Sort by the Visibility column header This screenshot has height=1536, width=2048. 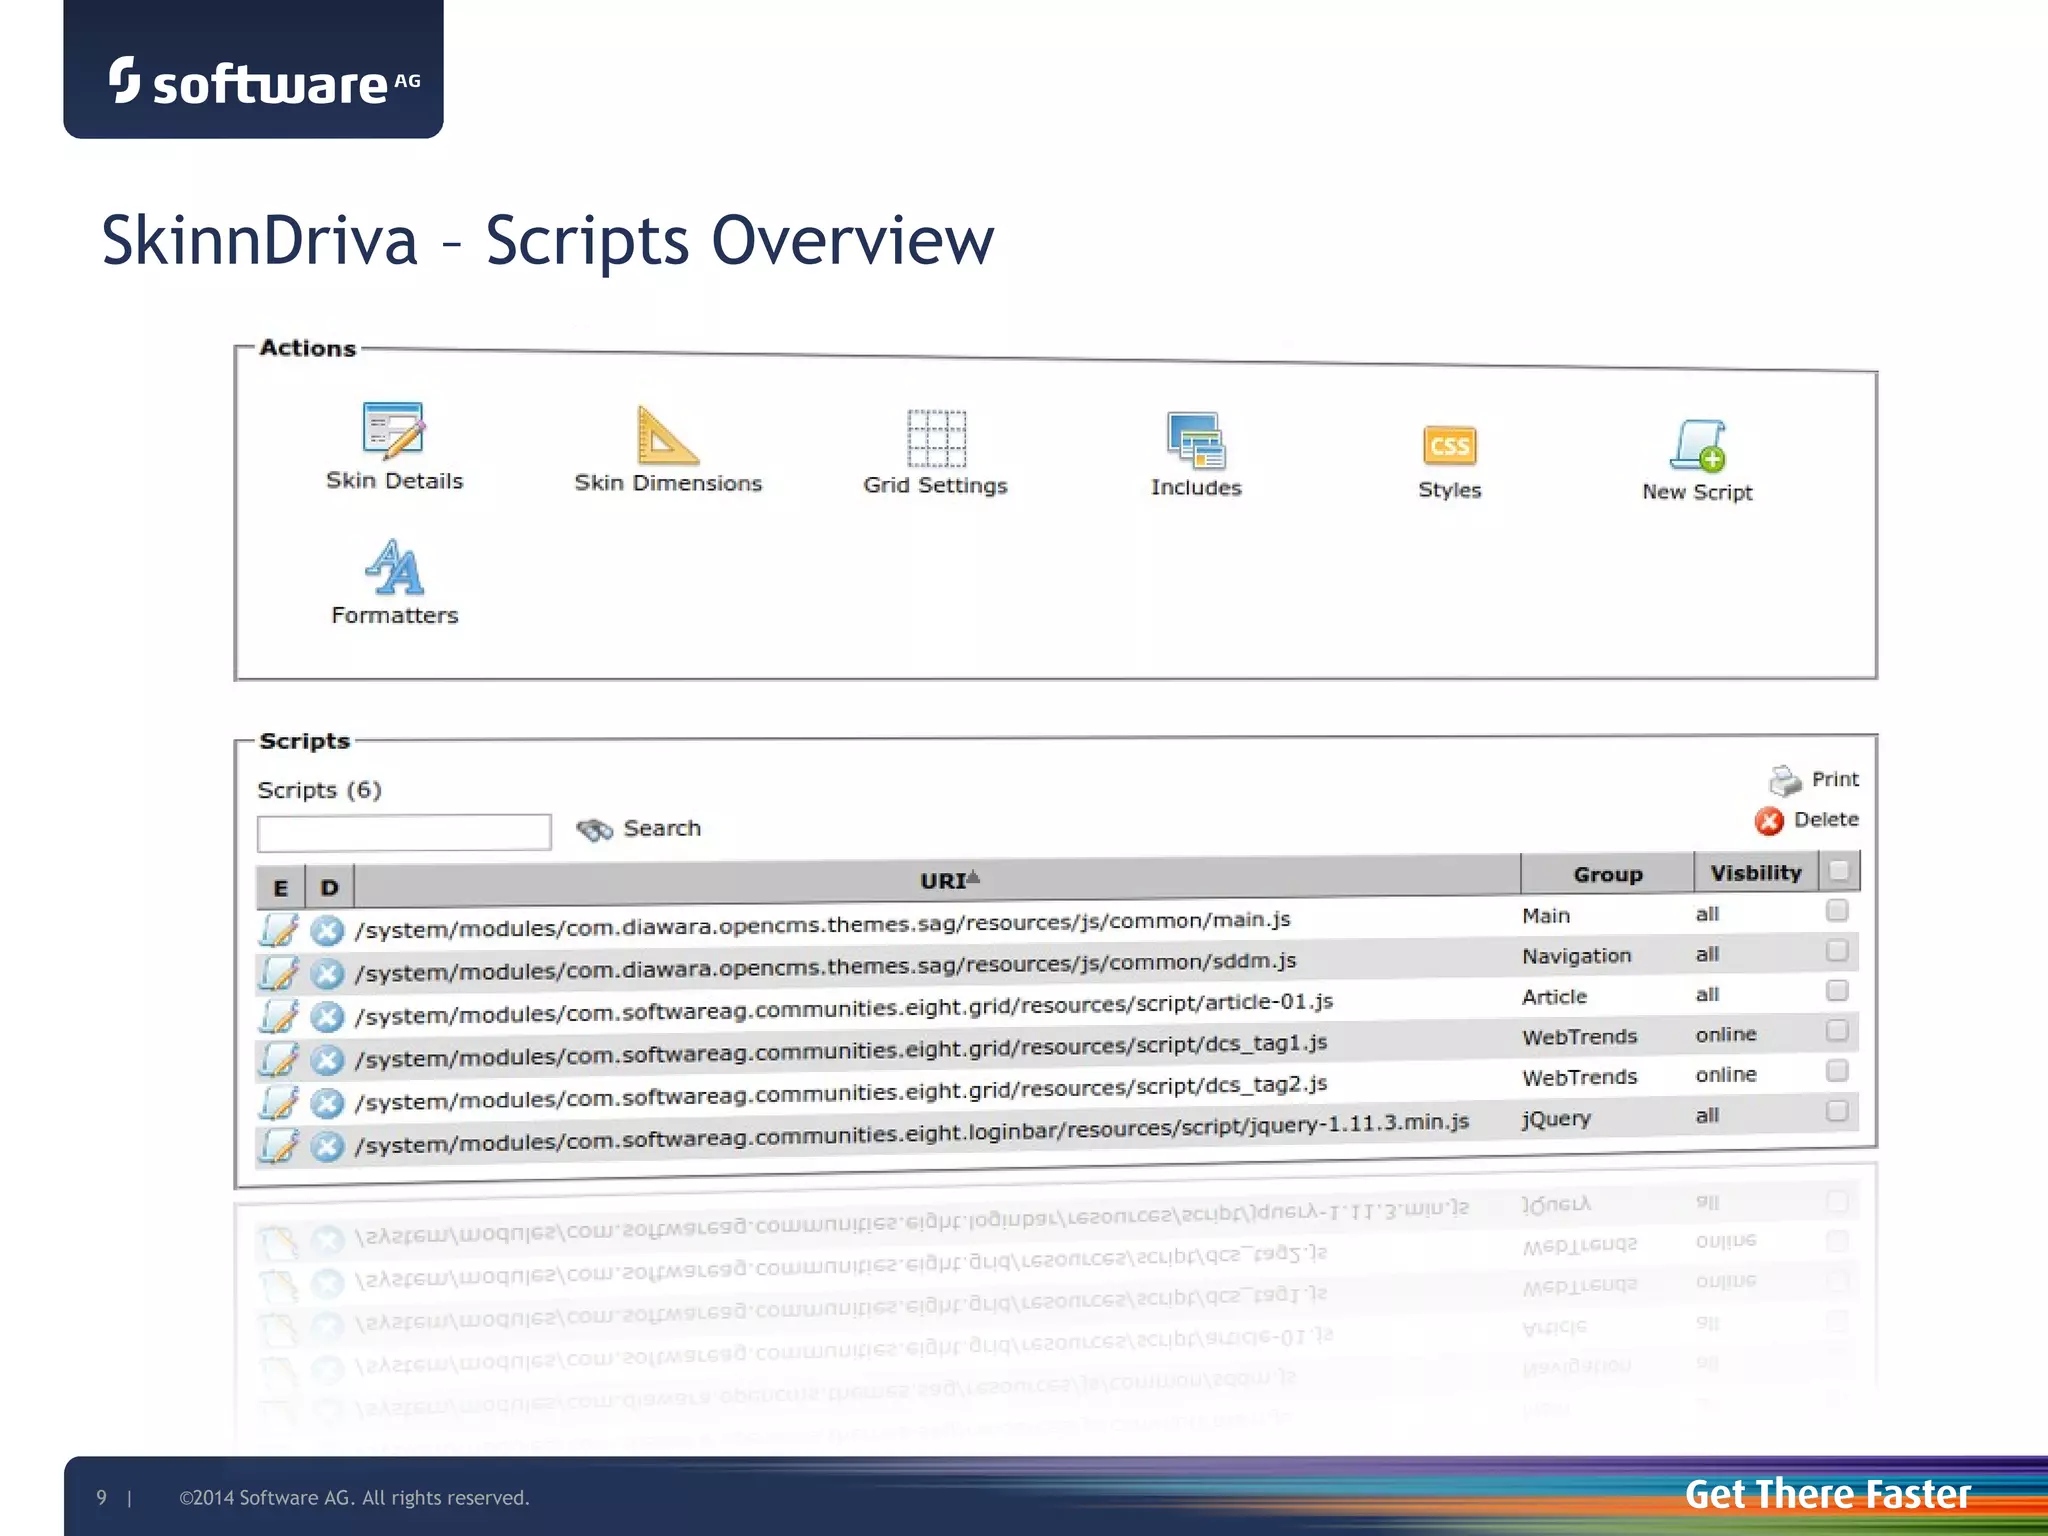point(1755,873)
